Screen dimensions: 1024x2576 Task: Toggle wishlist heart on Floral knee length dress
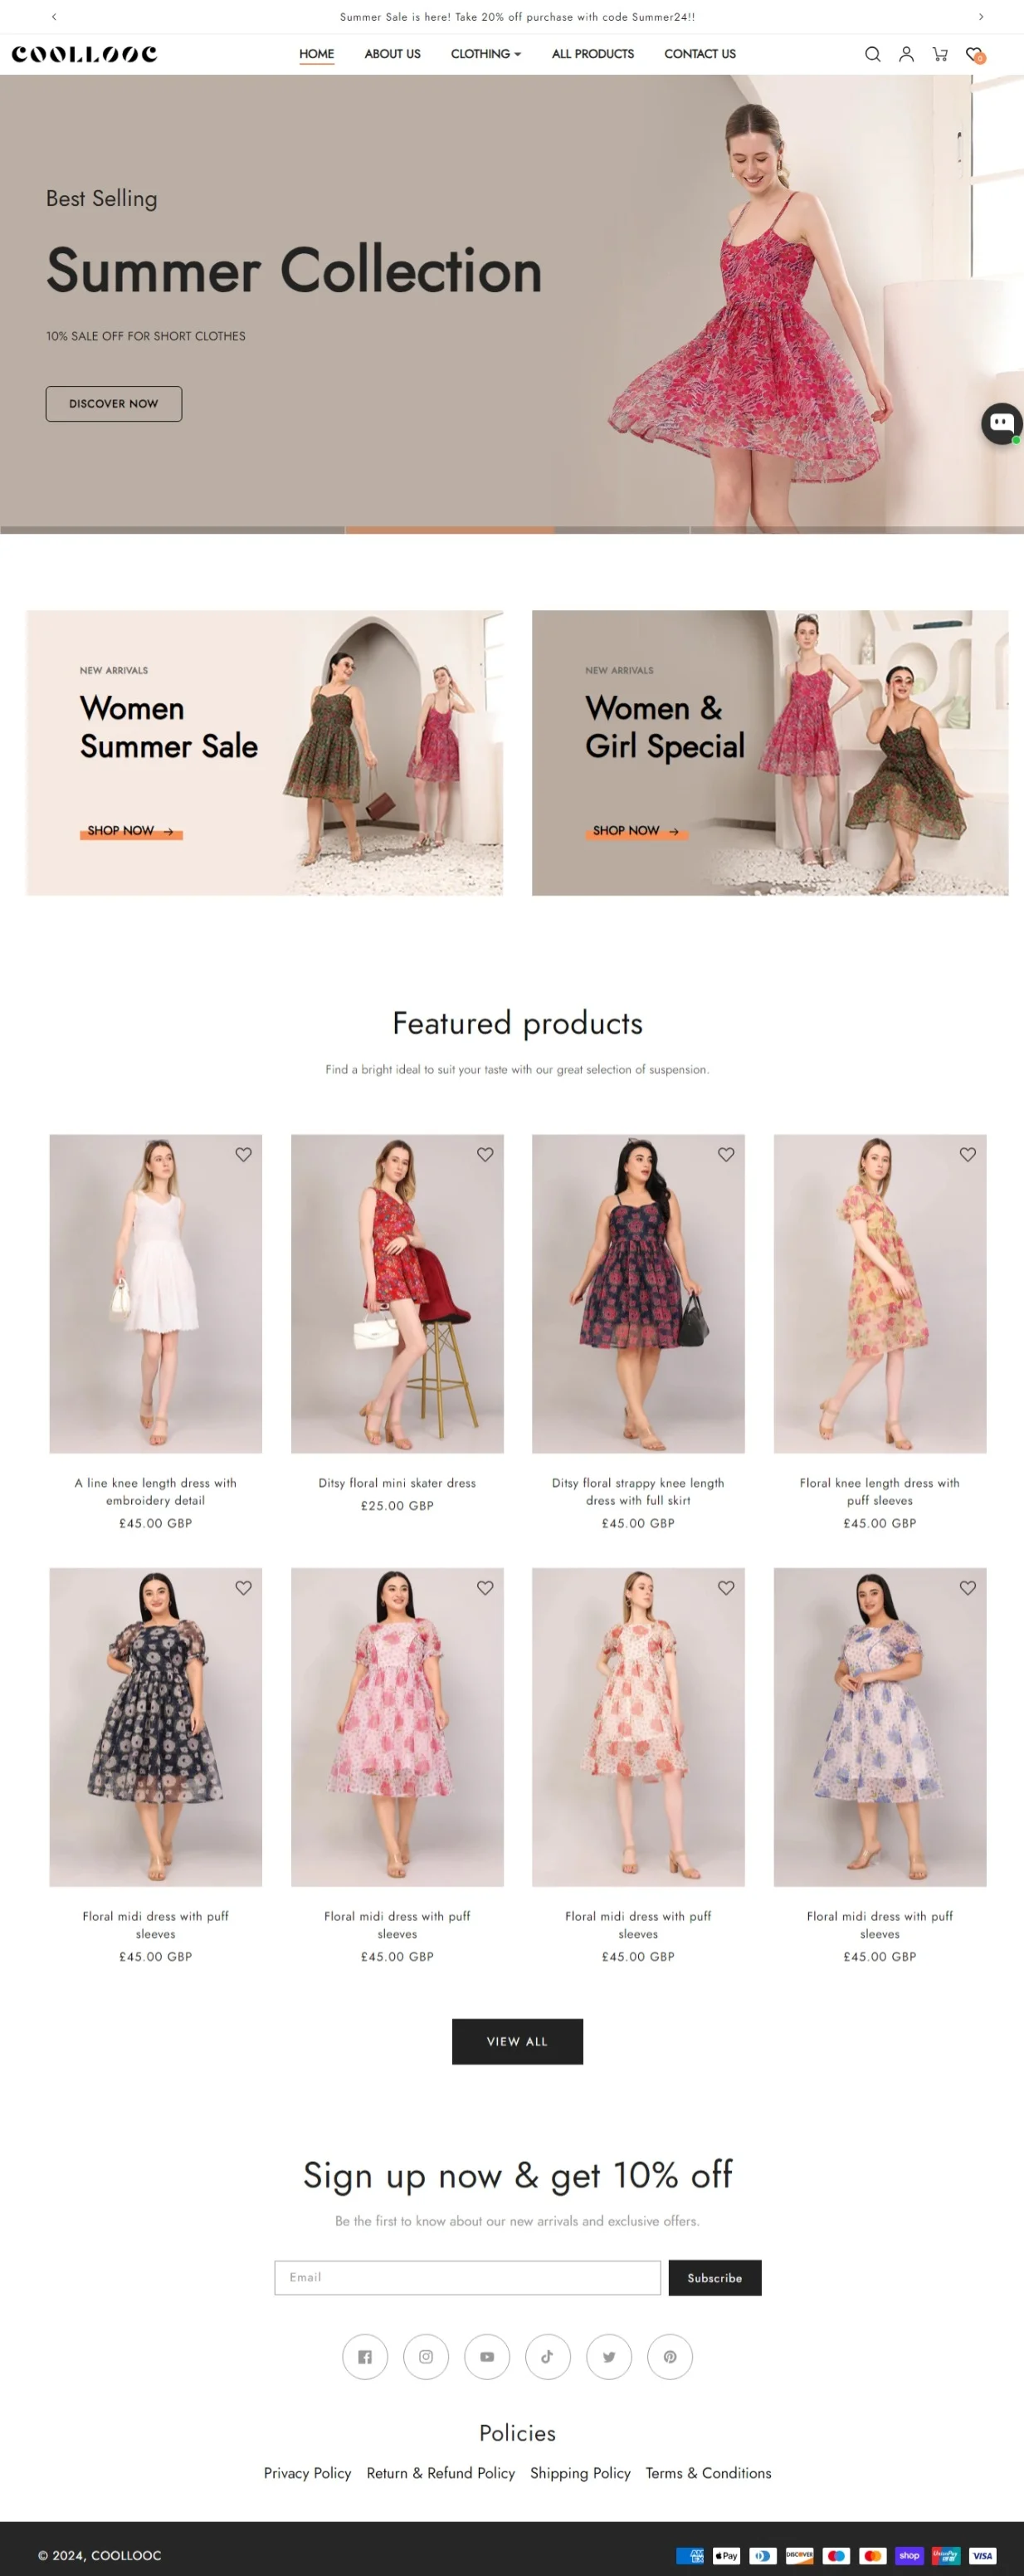[968, 1154]
